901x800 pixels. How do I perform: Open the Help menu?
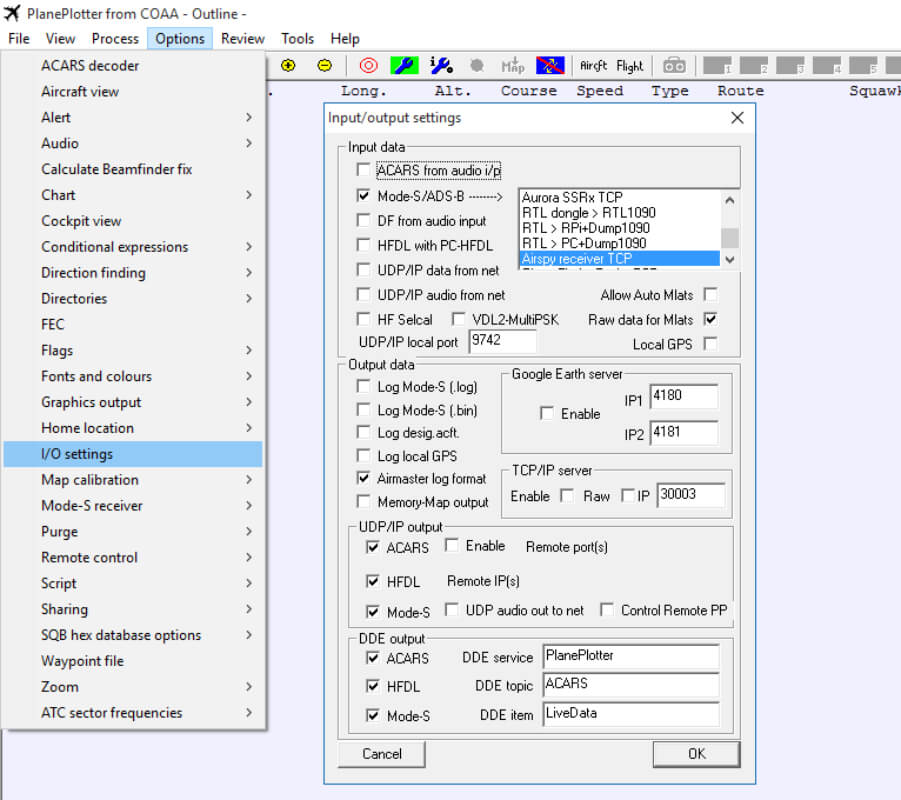pos(345,39)
